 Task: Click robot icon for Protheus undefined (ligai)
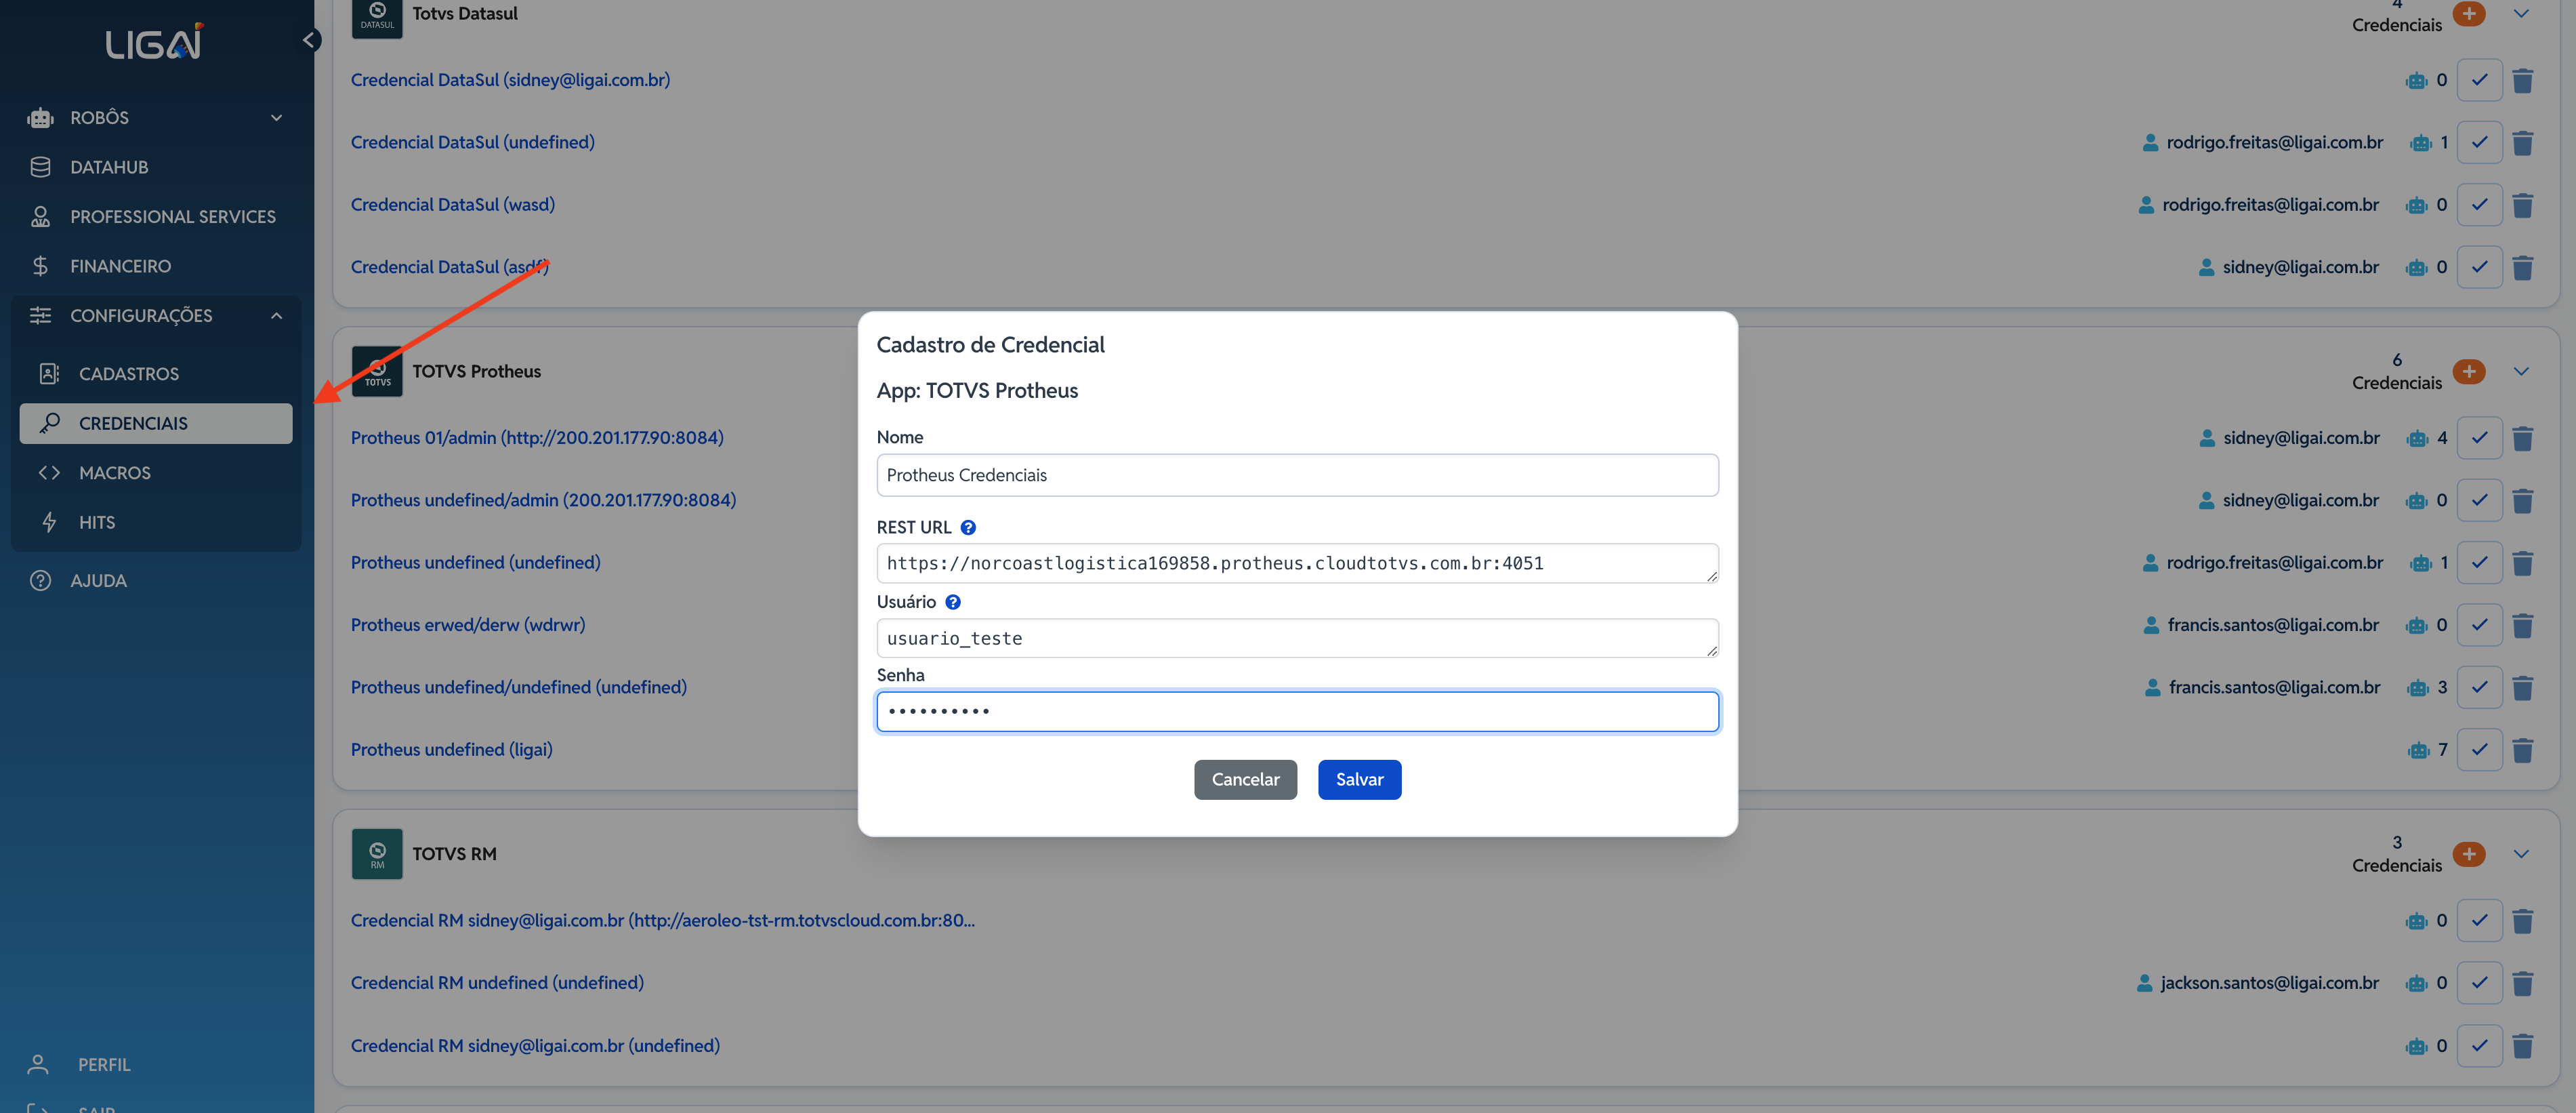[x=2418, y=750]
